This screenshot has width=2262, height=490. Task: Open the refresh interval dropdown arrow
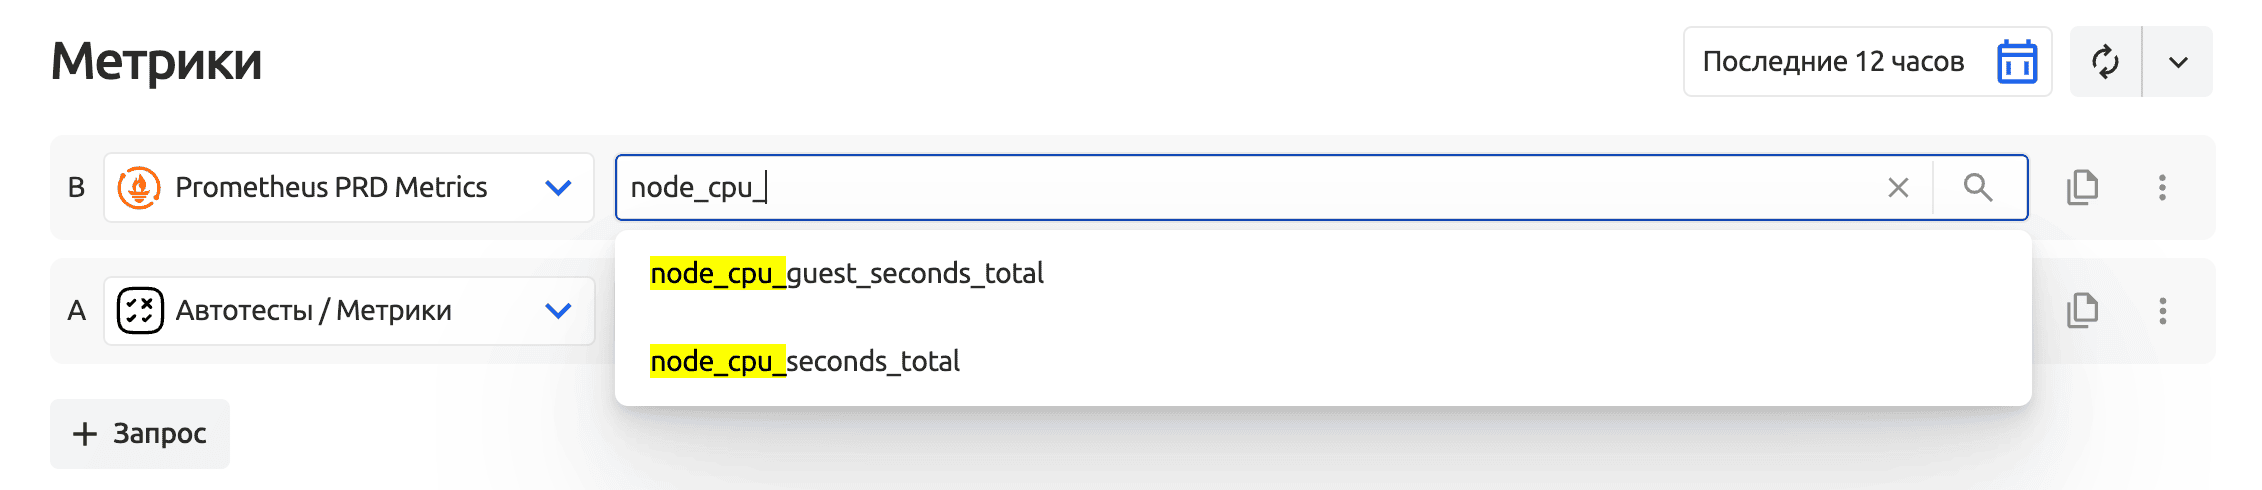coord(2178,62)
